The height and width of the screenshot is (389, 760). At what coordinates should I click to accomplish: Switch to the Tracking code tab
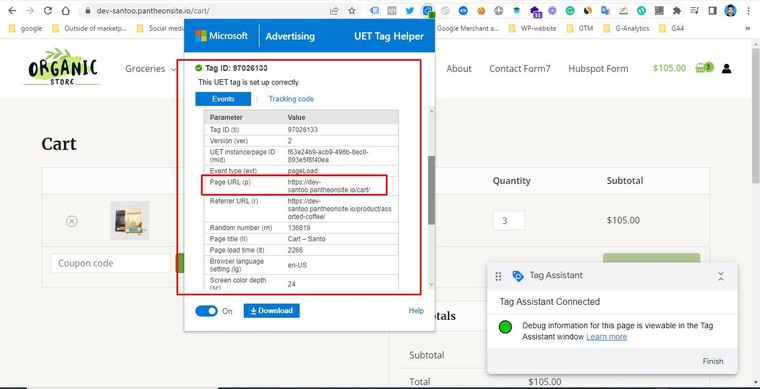[291, 99]
